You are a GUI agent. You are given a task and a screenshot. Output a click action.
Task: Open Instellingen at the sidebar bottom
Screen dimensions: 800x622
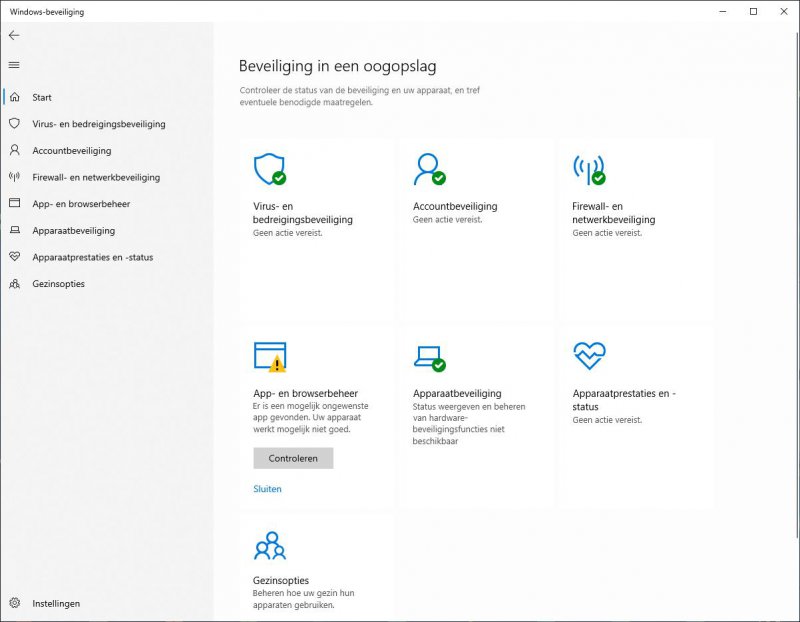tap(55, 604)
